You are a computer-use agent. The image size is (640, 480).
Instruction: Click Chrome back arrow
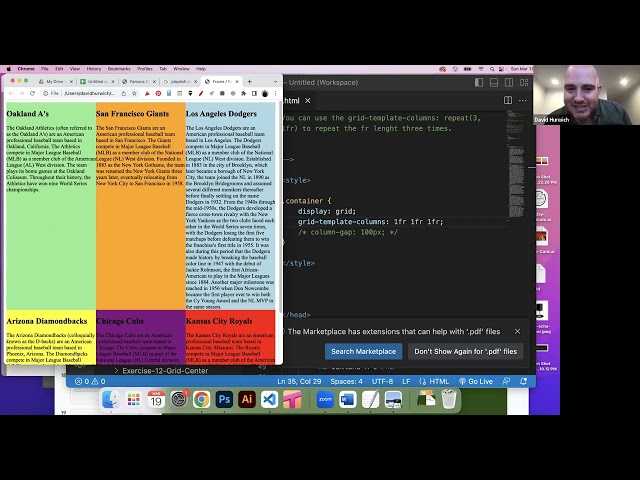11,93
